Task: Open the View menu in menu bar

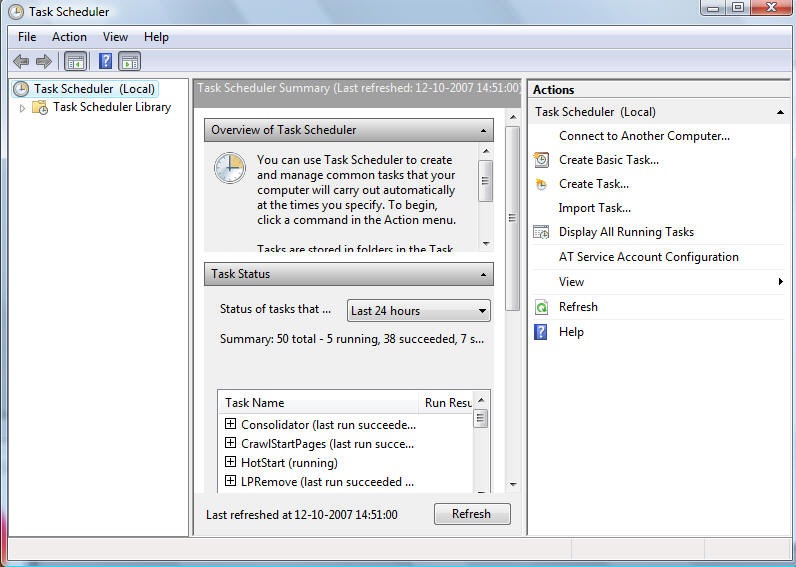Action: click(x=115, y=37)
